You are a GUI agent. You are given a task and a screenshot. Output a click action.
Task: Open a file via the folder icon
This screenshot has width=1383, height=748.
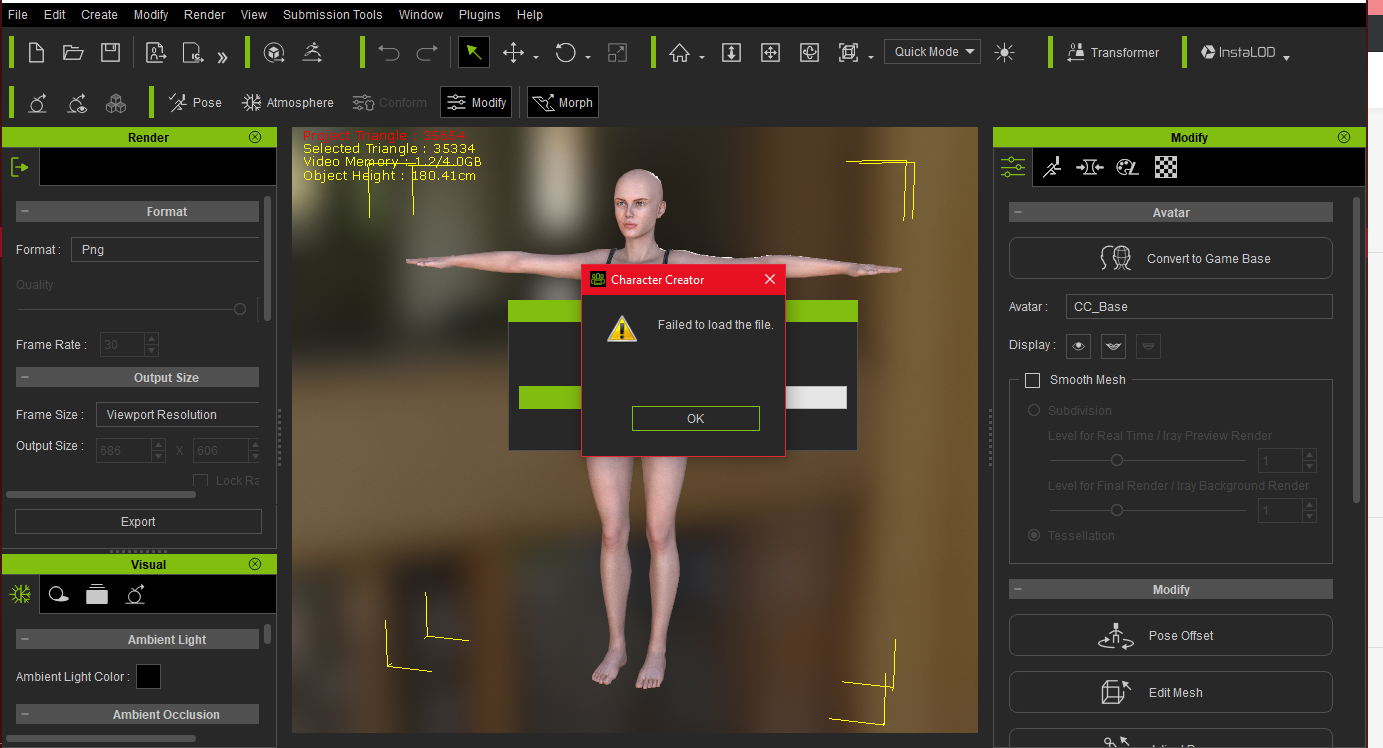tap(73, 53)
